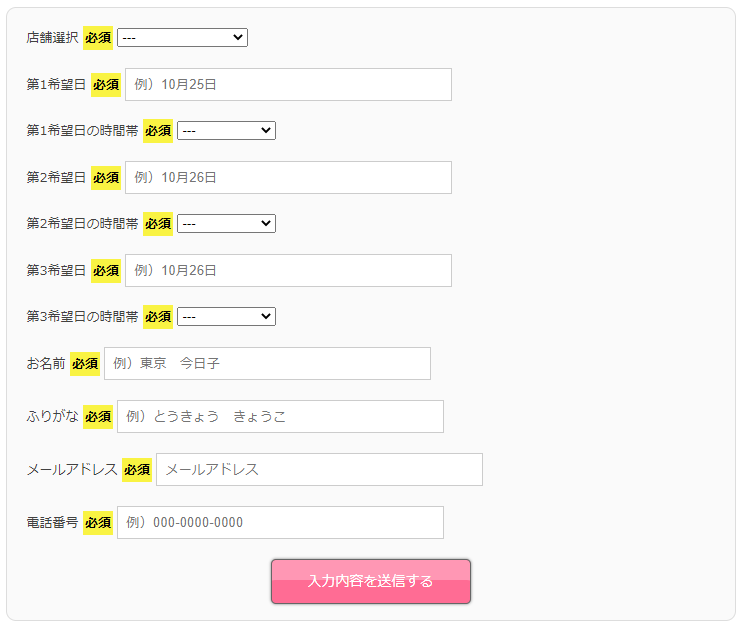Select the 電話番号 phone number field
744x628 pixels.
point(280,522)
